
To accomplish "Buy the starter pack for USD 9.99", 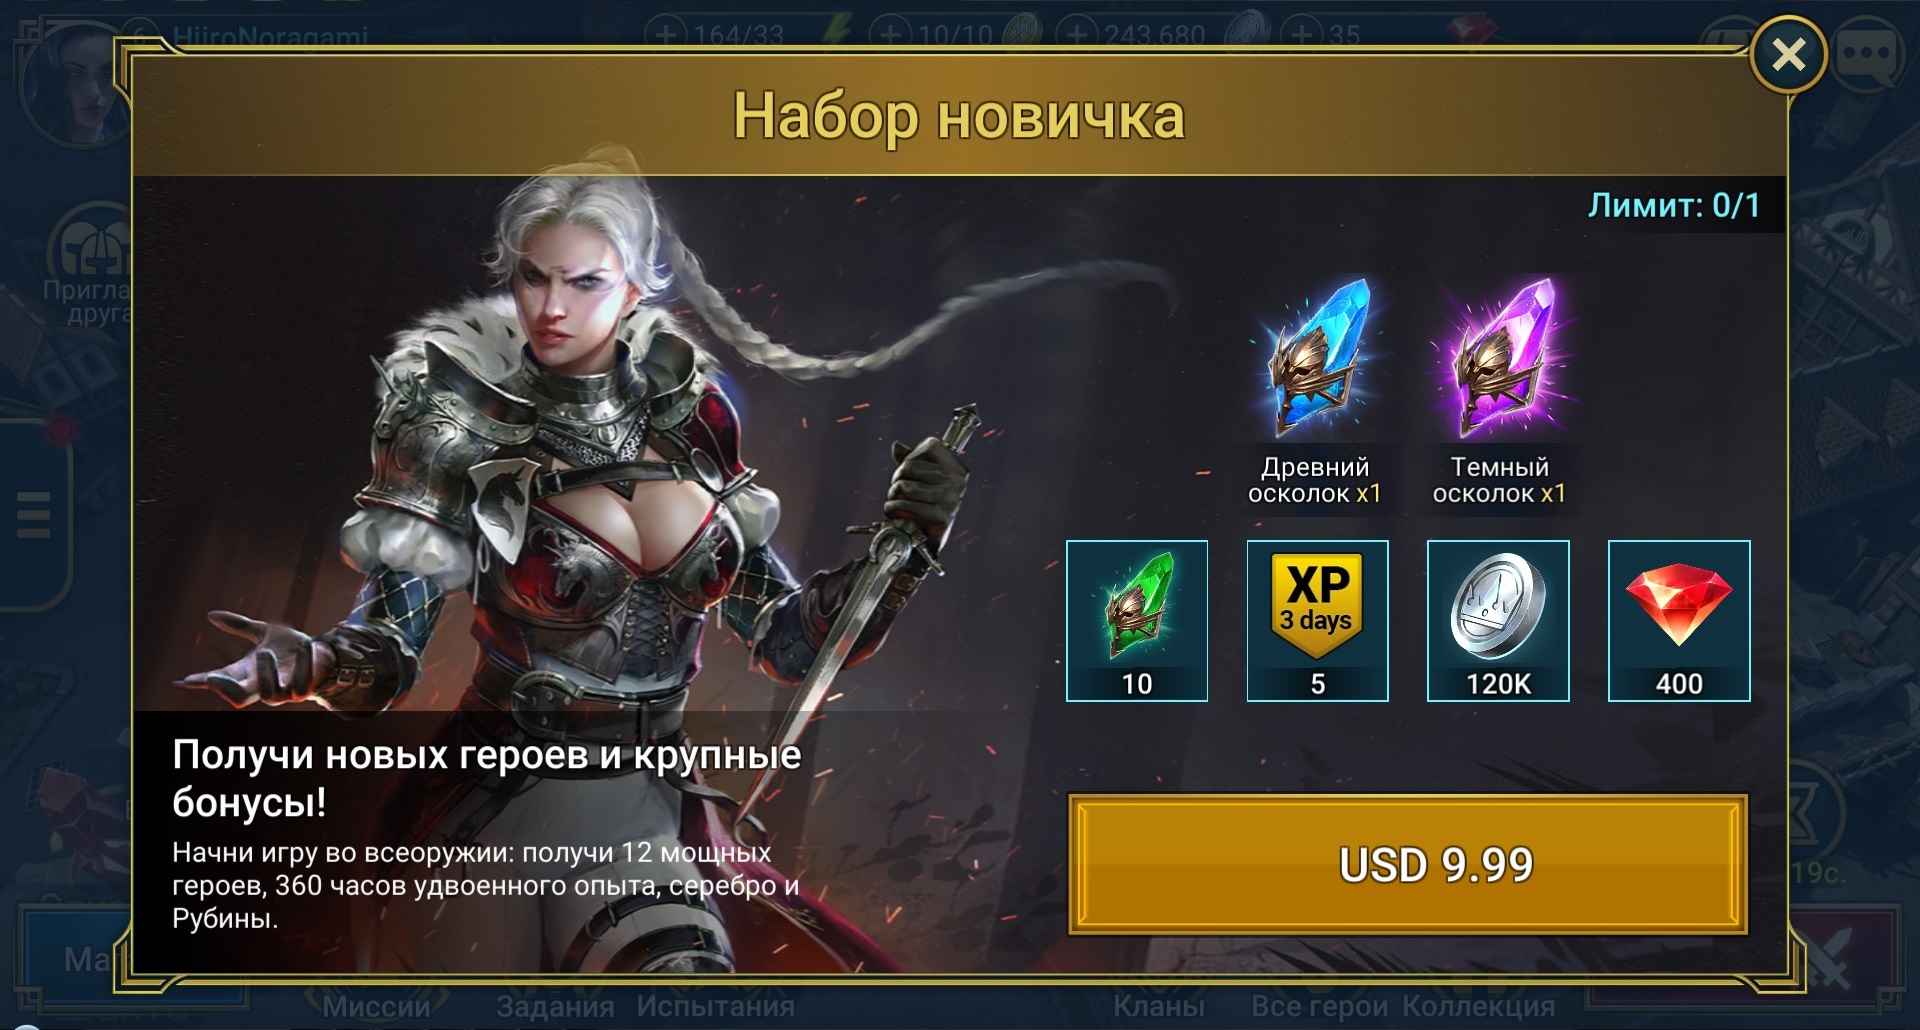I will pos(1408,865).
